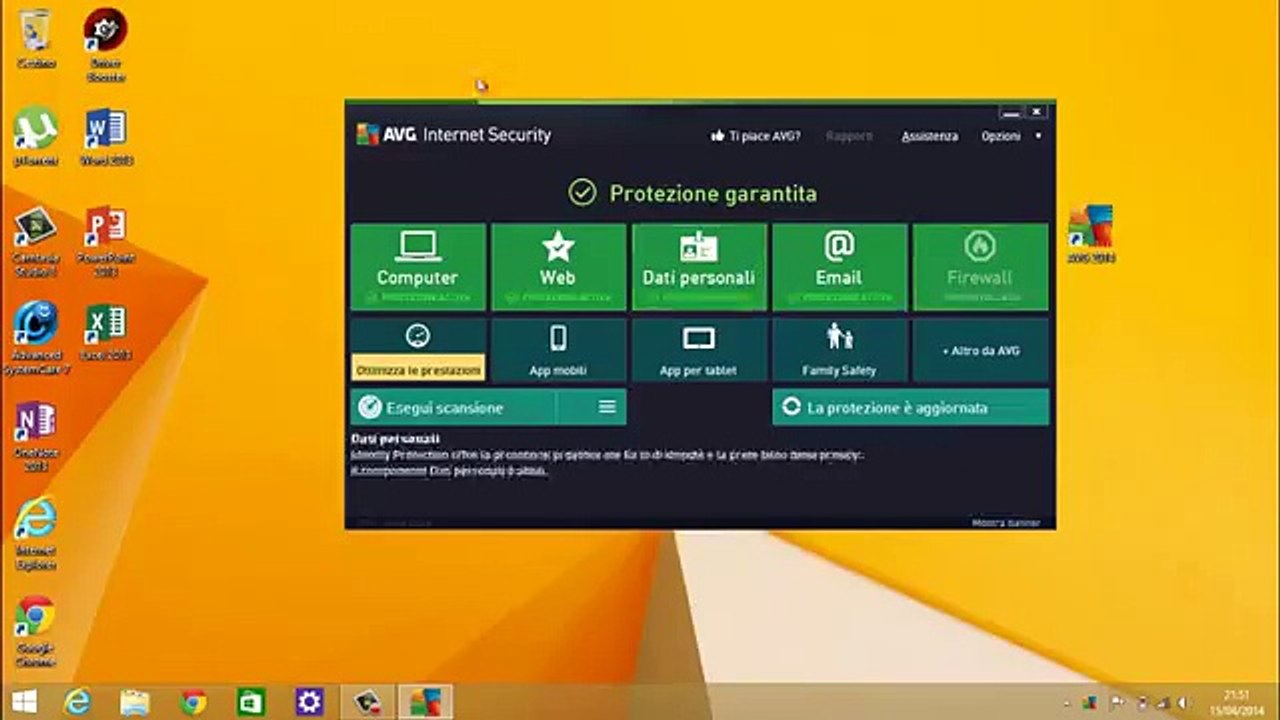1280x720 pixels.
Task: Minimize the AVG Internet Security window
Action: click(x=1012, y=111)
